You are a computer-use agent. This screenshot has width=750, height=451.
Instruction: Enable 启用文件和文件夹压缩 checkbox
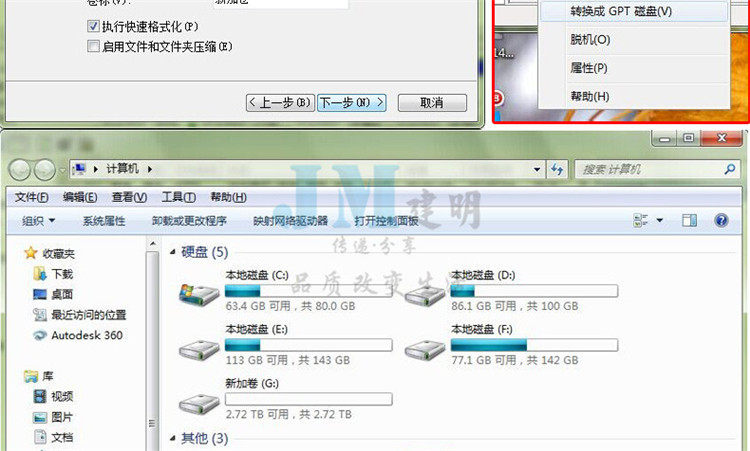pyautogui.click(x=93, y=46)
